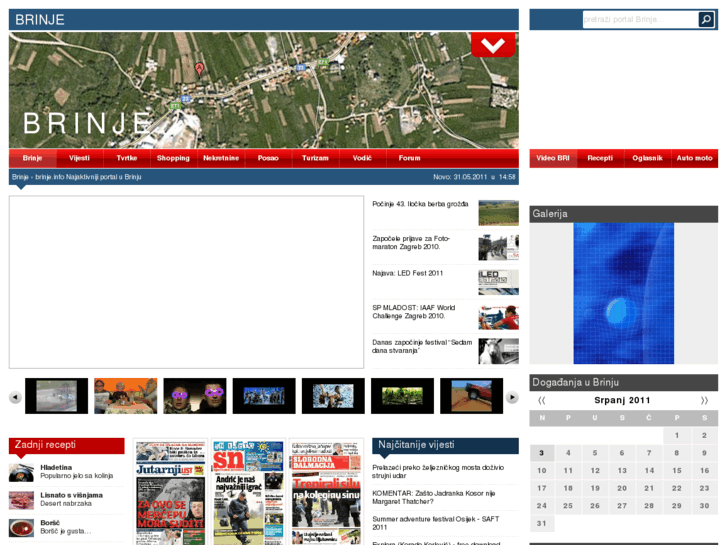Screen dimensions: 727x545
Task: Open the Tvrtke menu item
Action: [127, 158]
